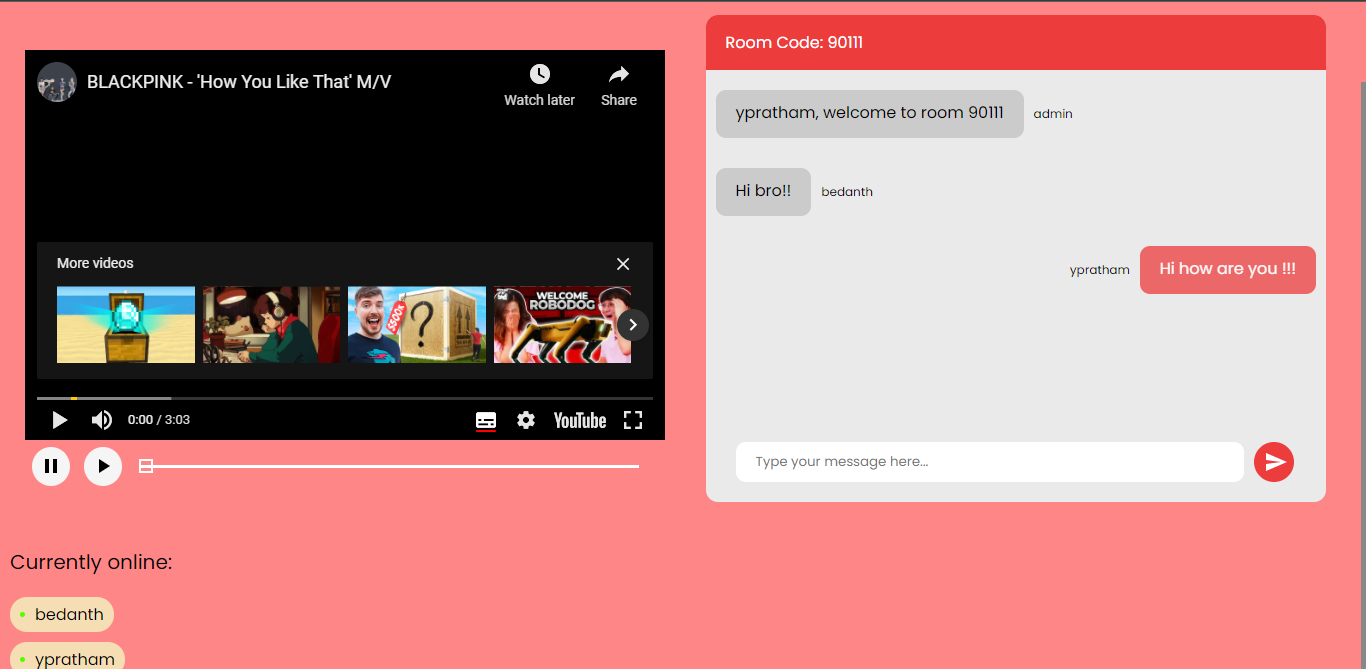Viewport: 1366px width, 669px height.
Task: Focus the message input field
Action: (x=990, y=462)
